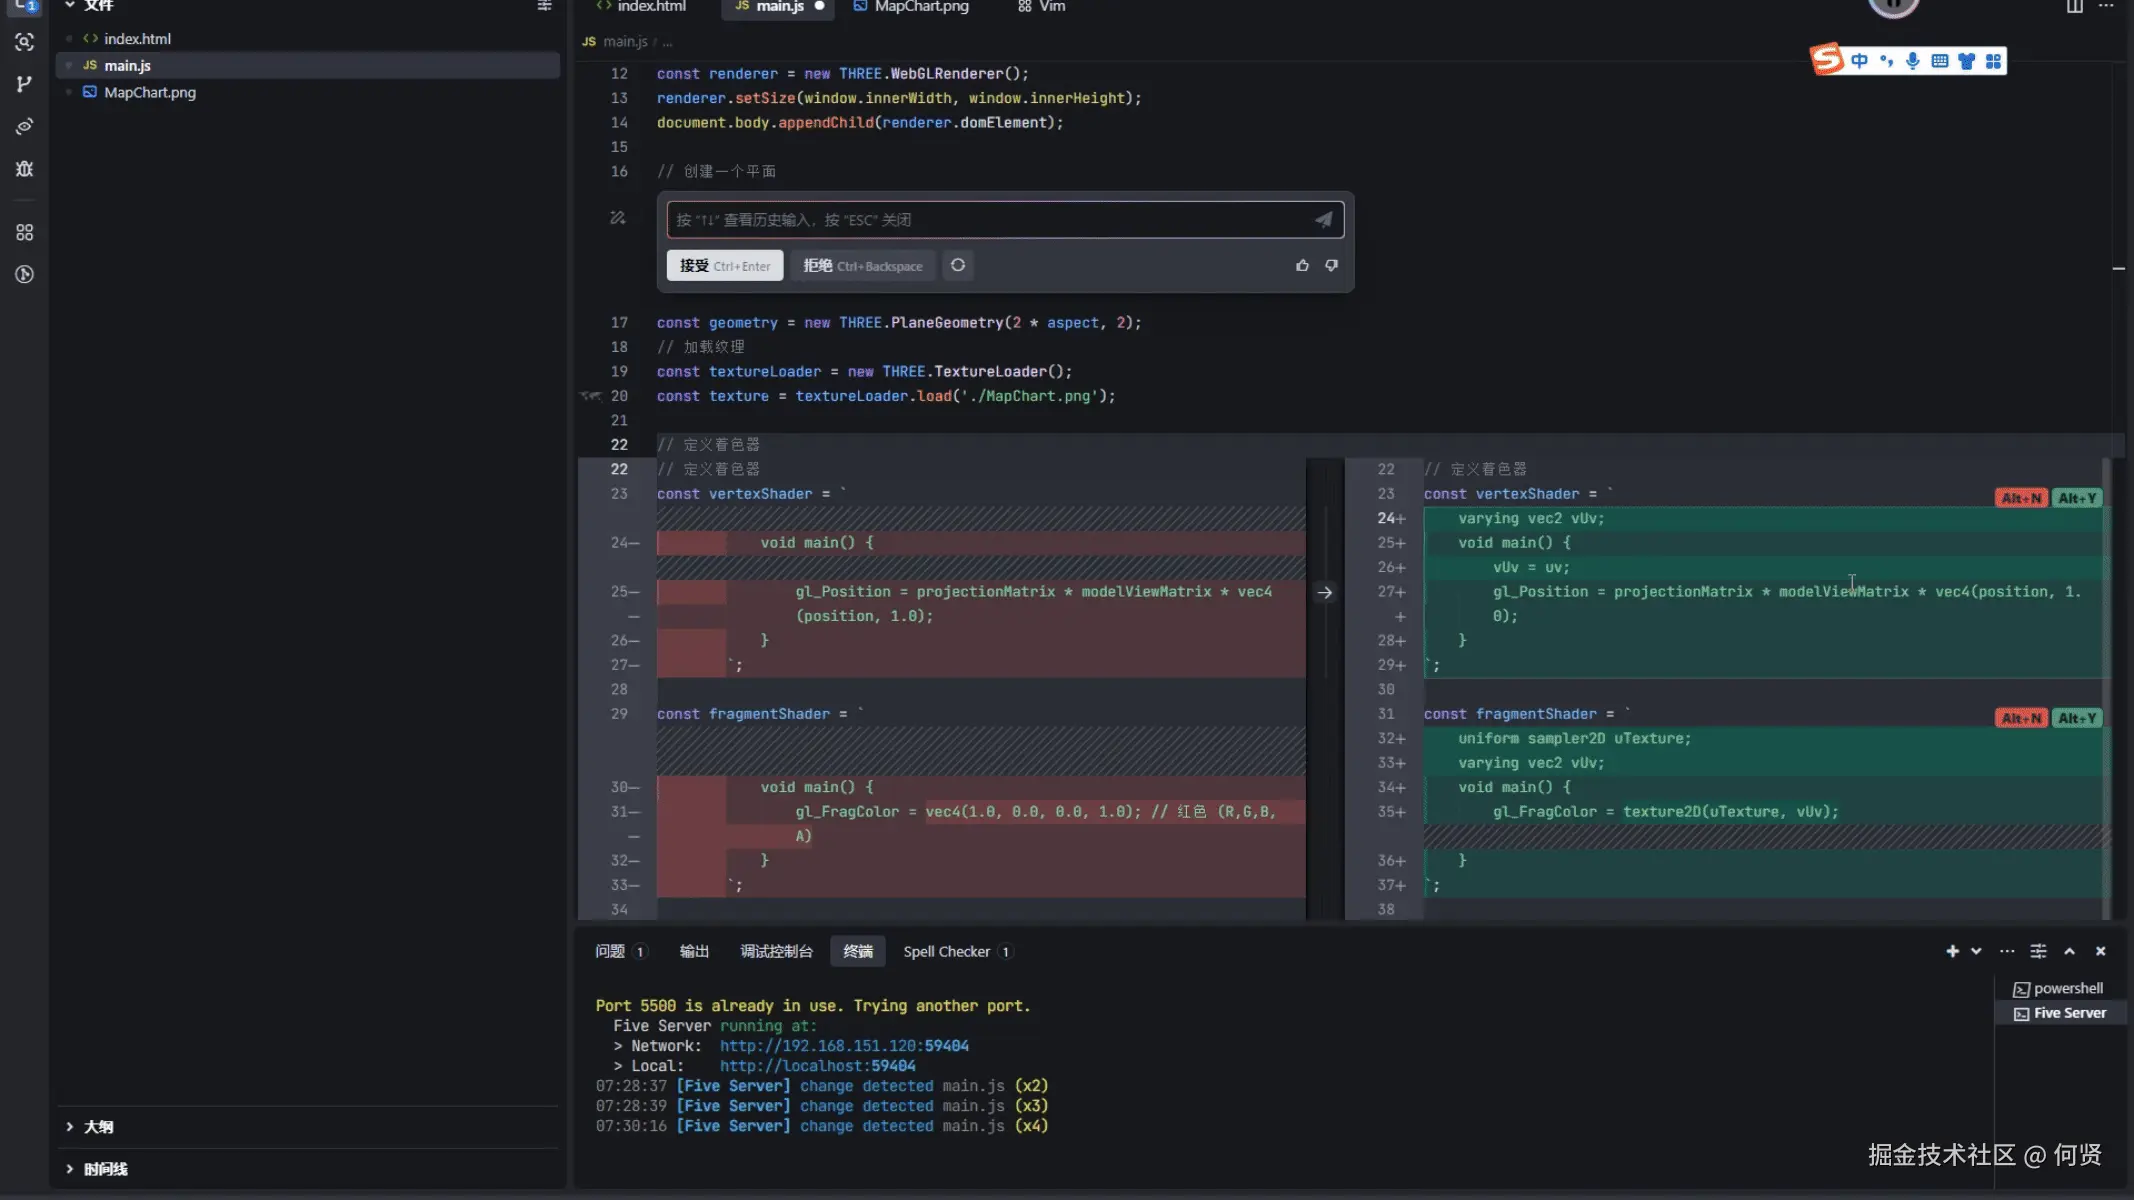The image size is (2134, 1200).
Task: Switch to the MapChart.png editor tab
Action: point(920,7)
